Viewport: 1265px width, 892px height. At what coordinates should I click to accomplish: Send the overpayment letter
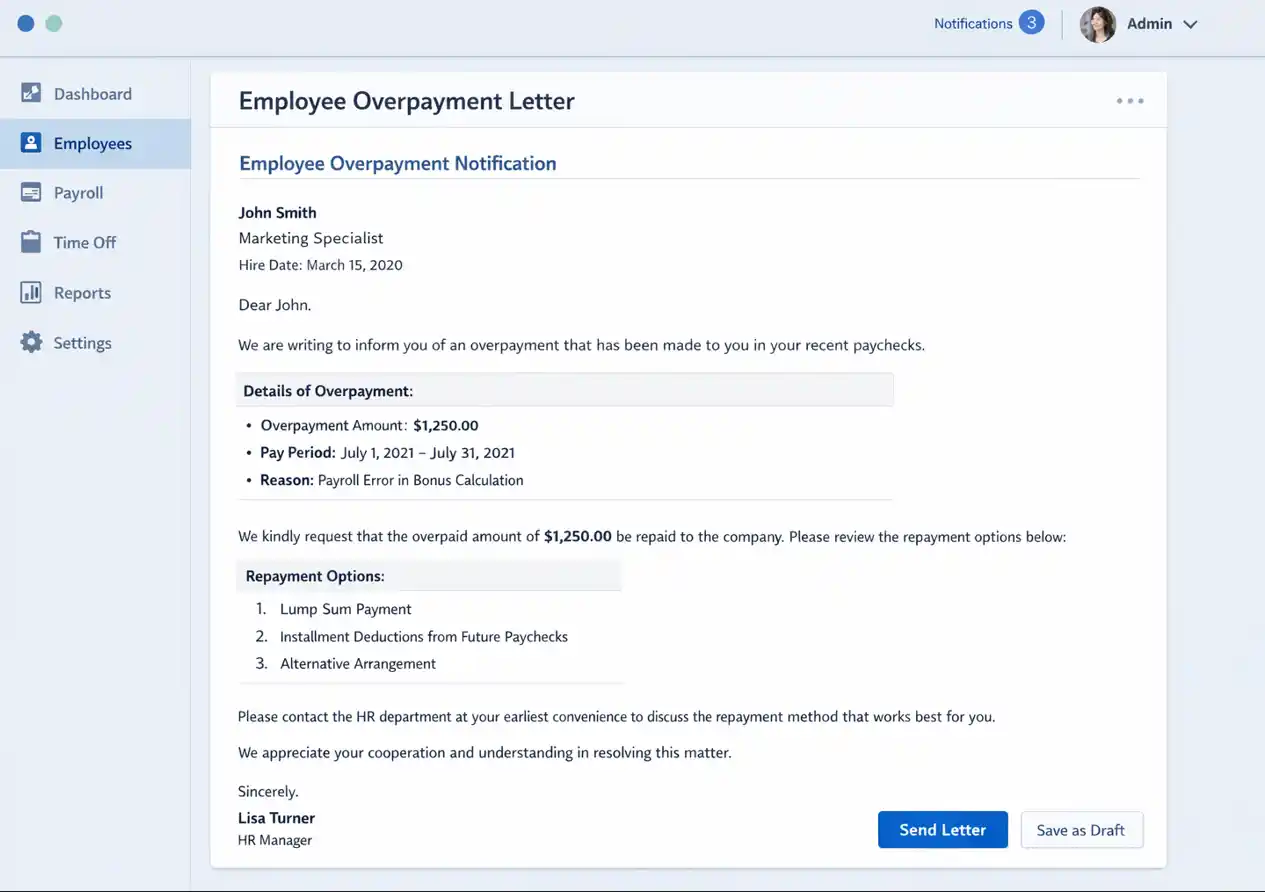942,829
